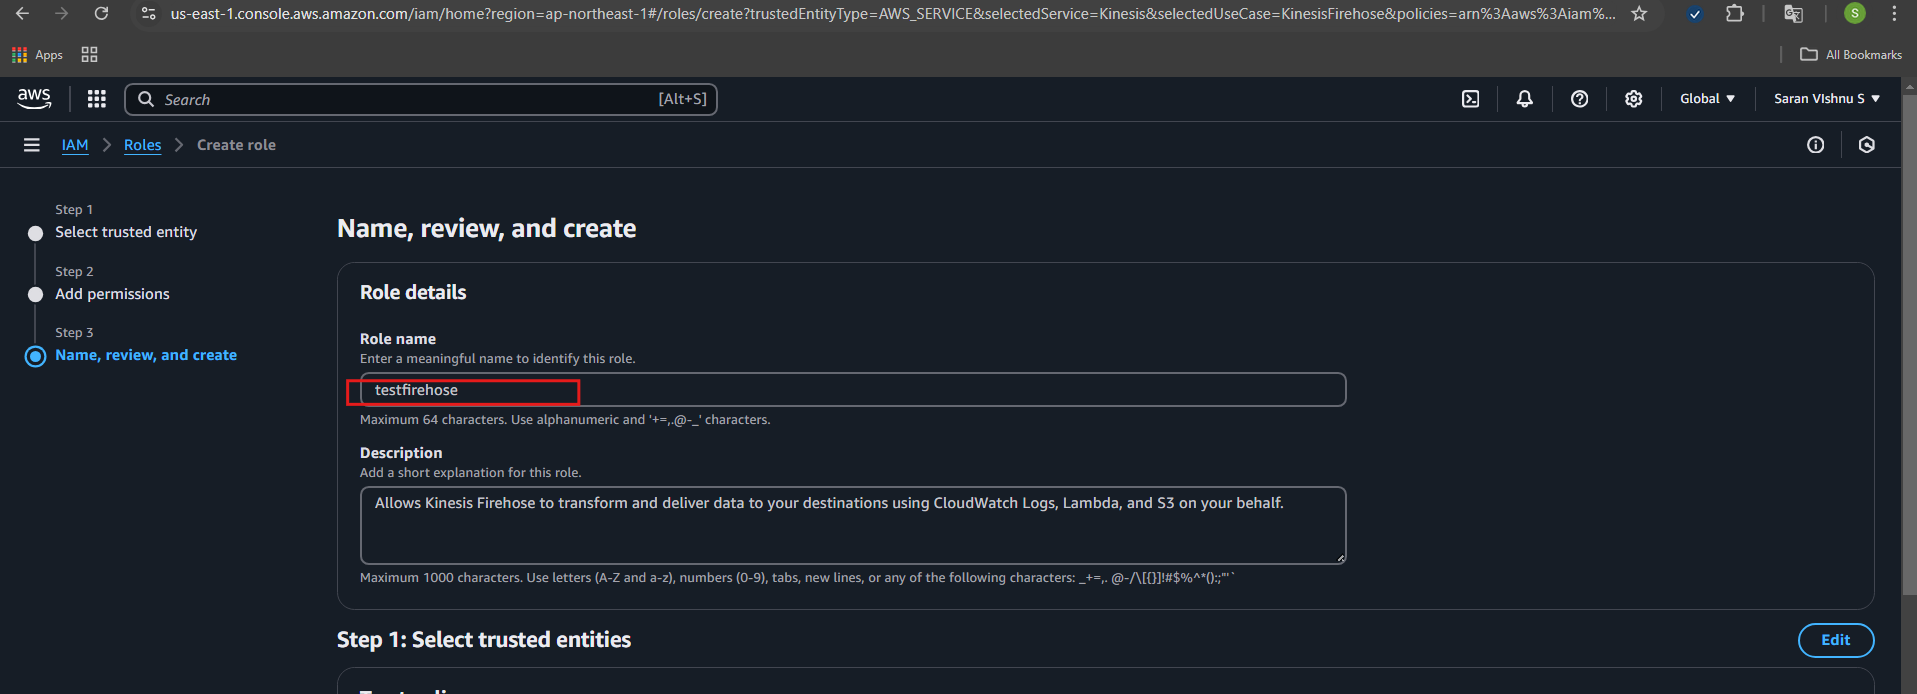Reload the browser page

pos(101,14)
